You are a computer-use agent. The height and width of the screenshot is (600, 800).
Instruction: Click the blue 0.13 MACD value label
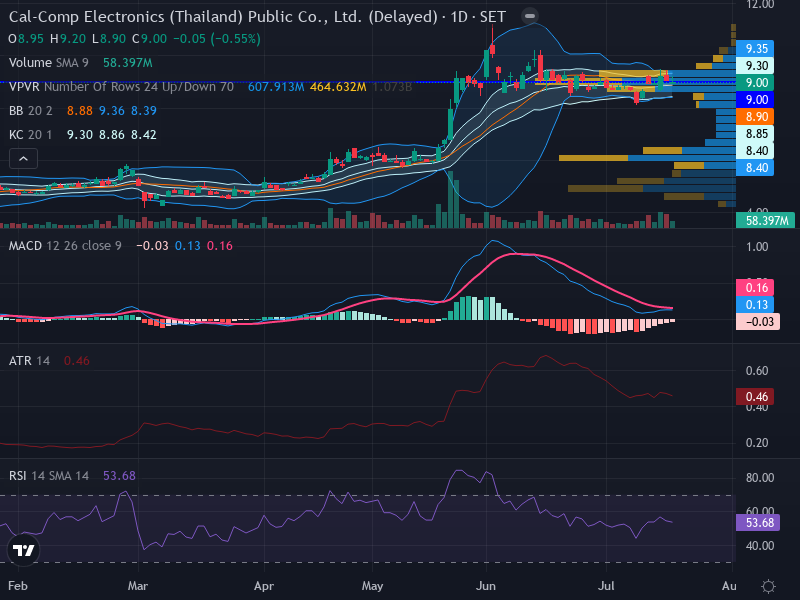click(755, 305)
